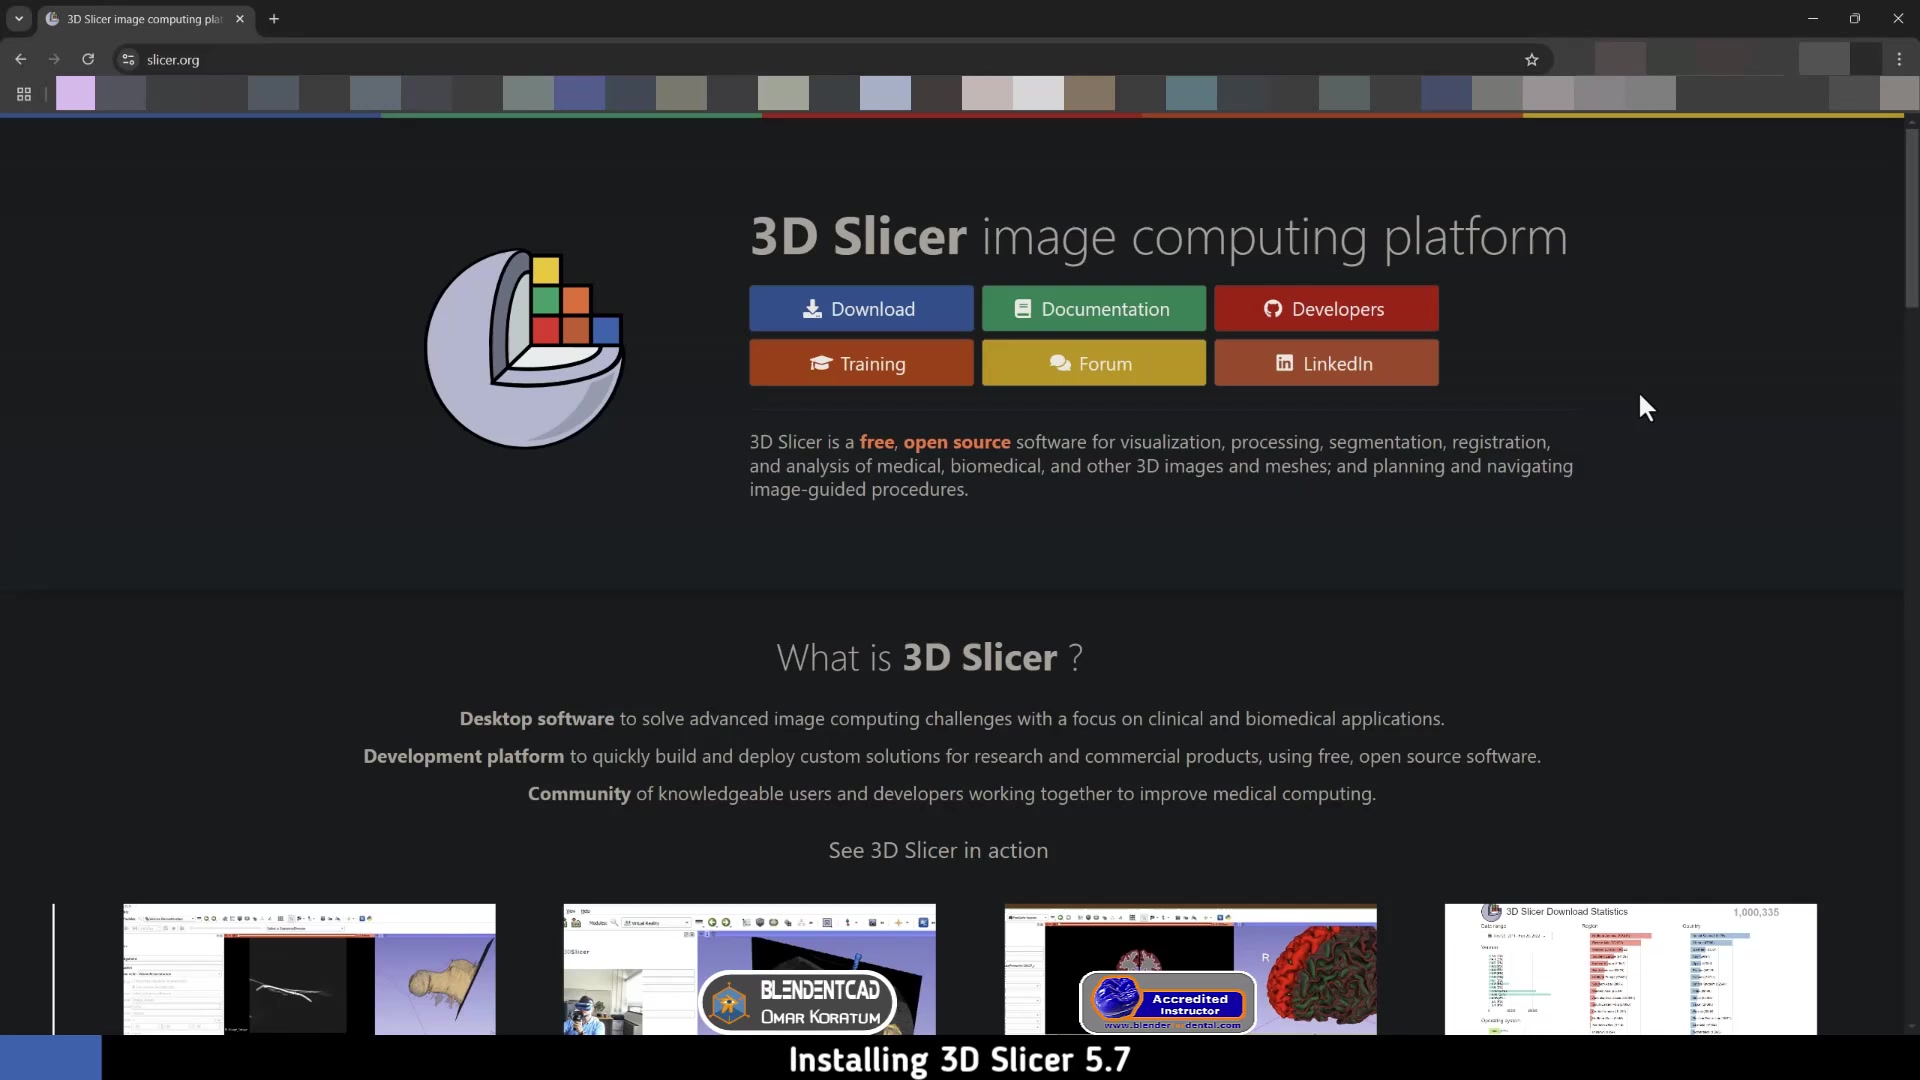
Task: Go to the 3D Slicer Forum
Action: point(1093,362)
